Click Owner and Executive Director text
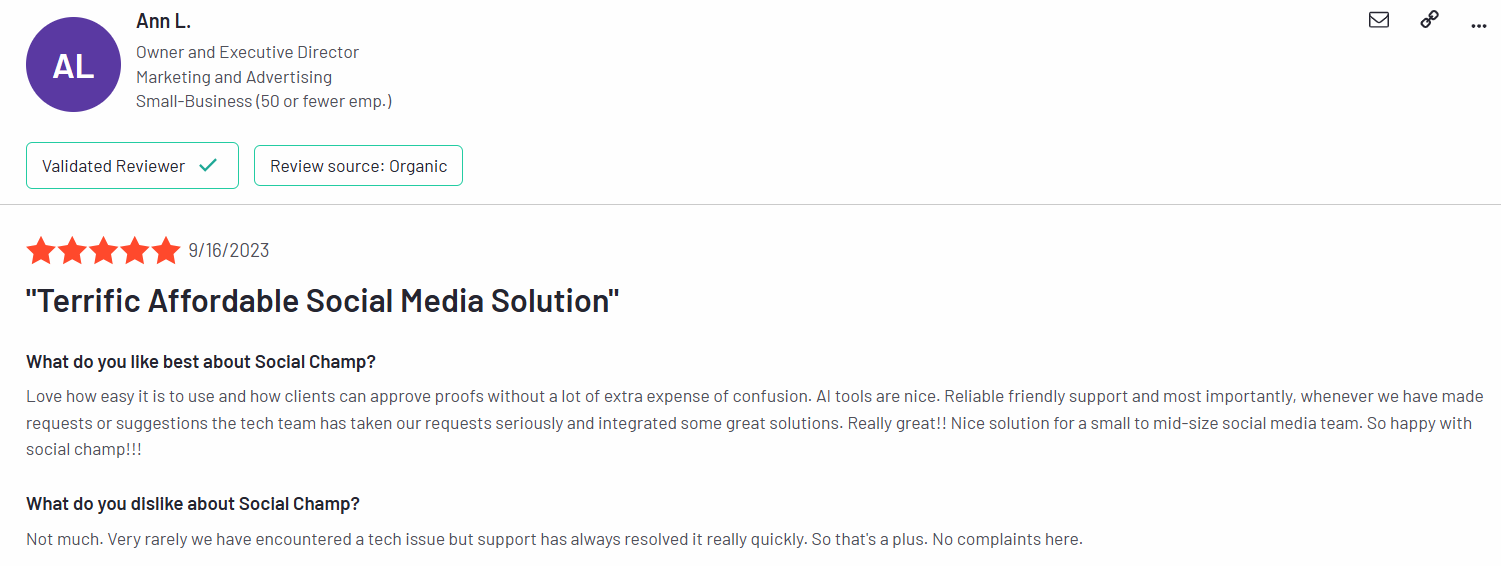 [247, 52]
